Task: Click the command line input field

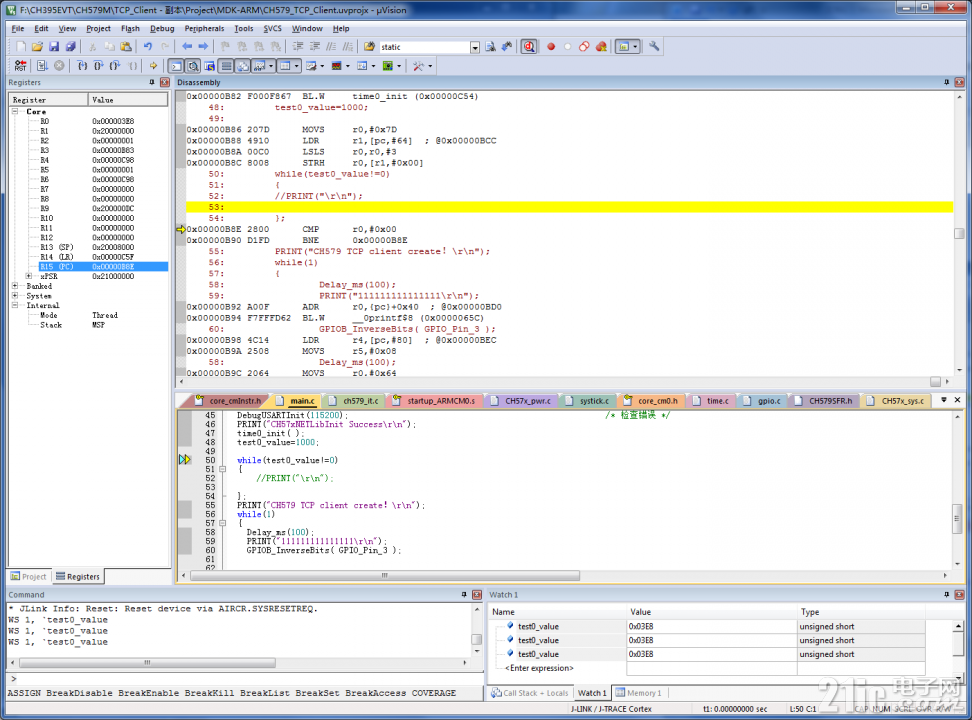Action: click(248, 679)
